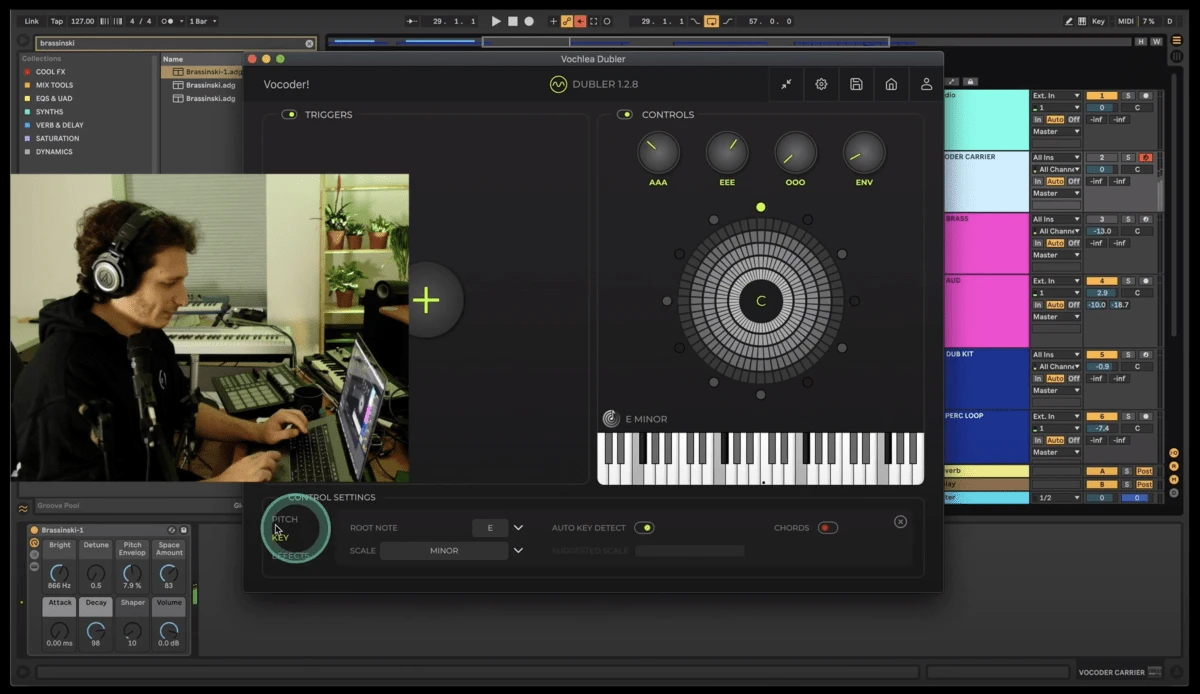Solo the BRASS track with its S button
This screenshot has height=694, width=1200.
tap(1128, 220)
